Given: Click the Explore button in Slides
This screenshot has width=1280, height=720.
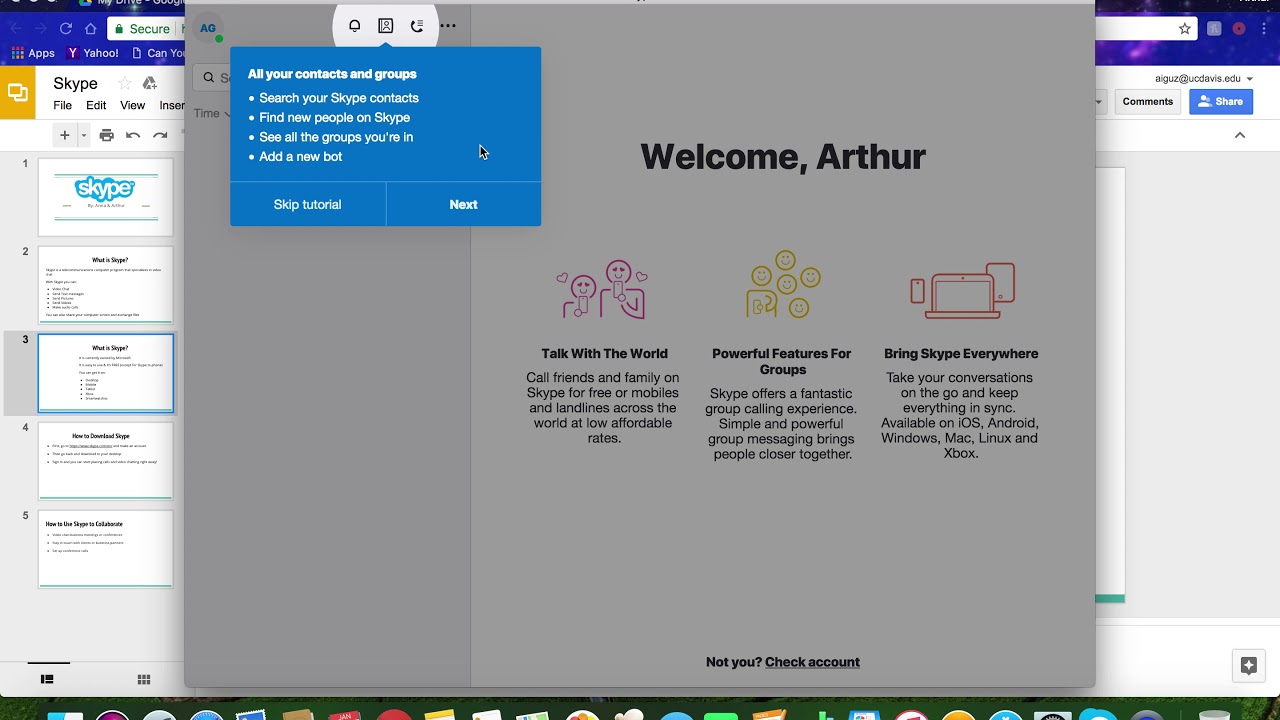Looking at the screenshot, I should [1248, 665].
